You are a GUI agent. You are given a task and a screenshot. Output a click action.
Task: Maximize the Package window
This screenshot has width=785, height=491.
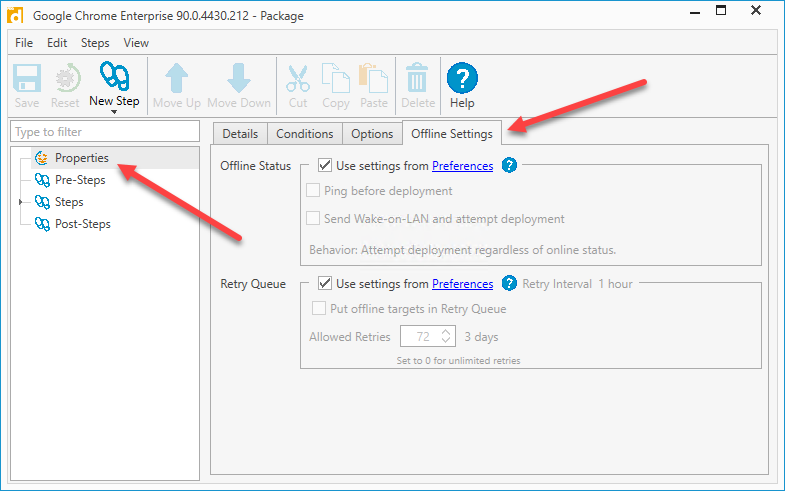tap(721, 10)
